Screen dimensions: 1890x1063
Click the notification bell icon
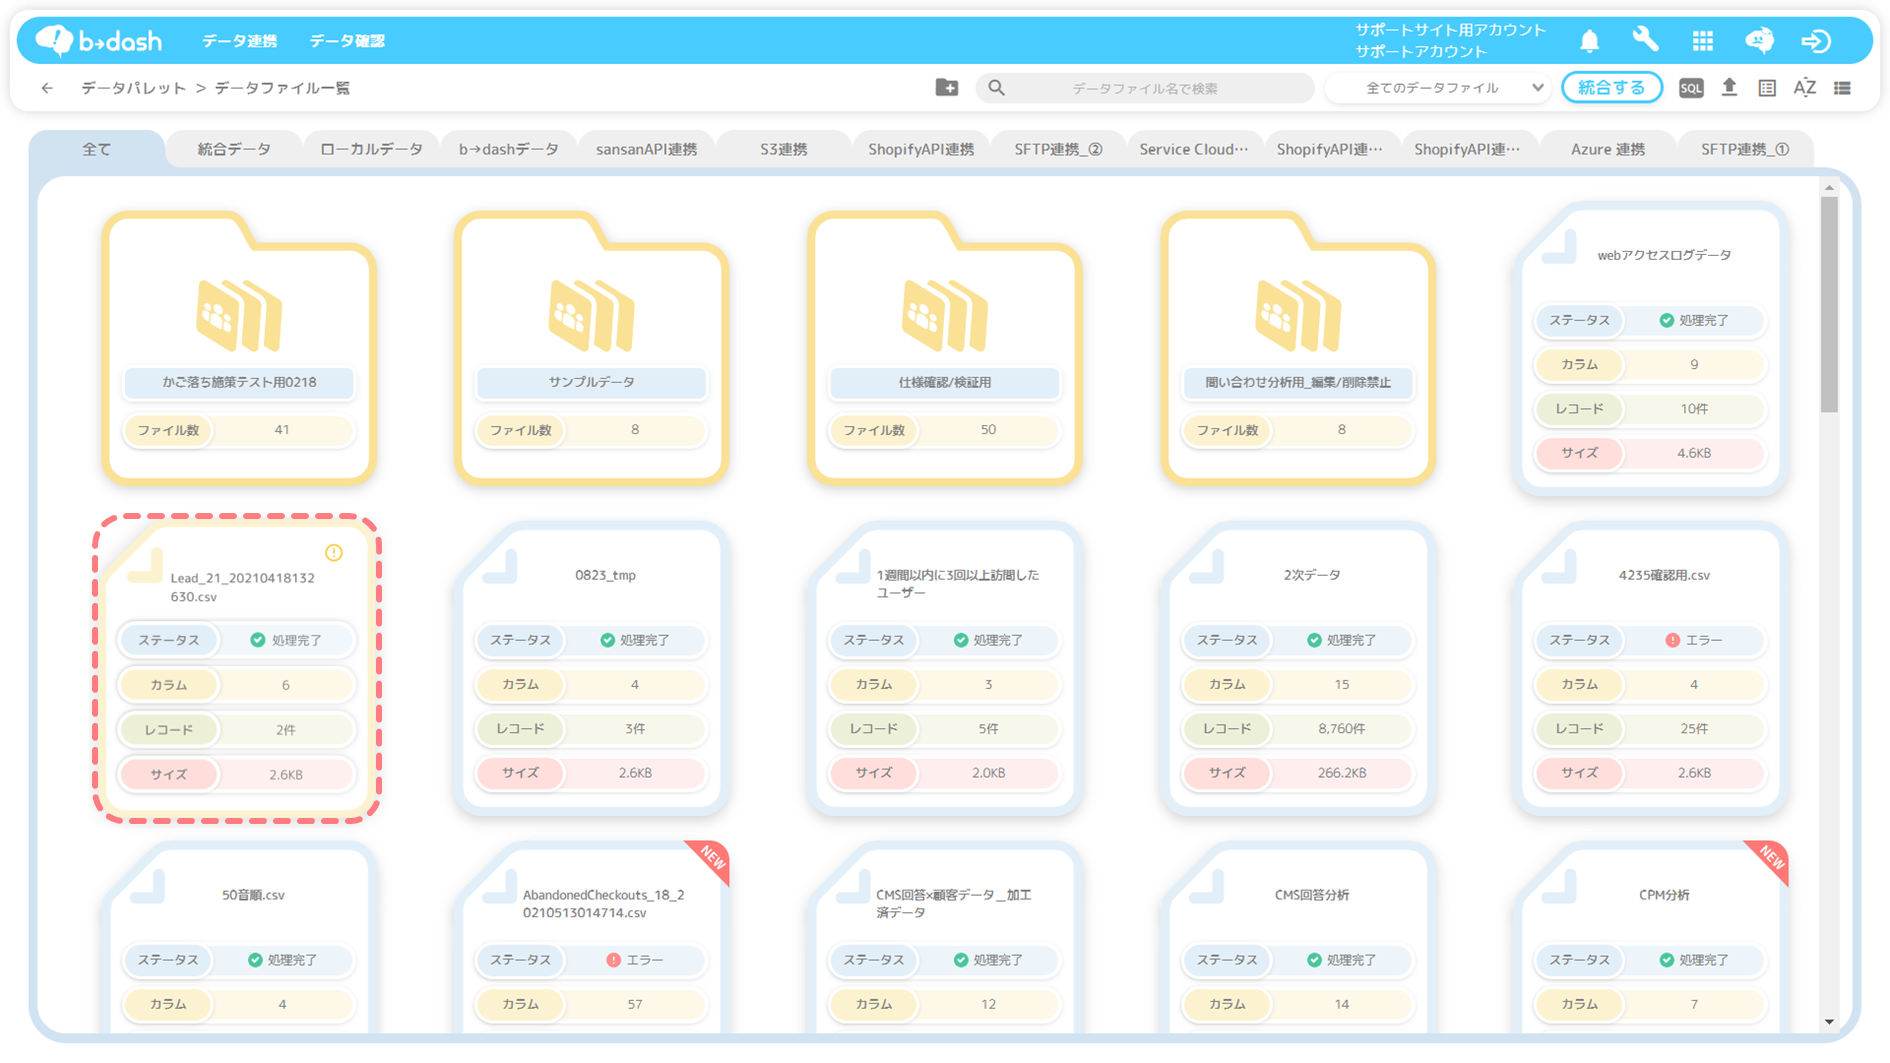click(x=1589, y=41)
